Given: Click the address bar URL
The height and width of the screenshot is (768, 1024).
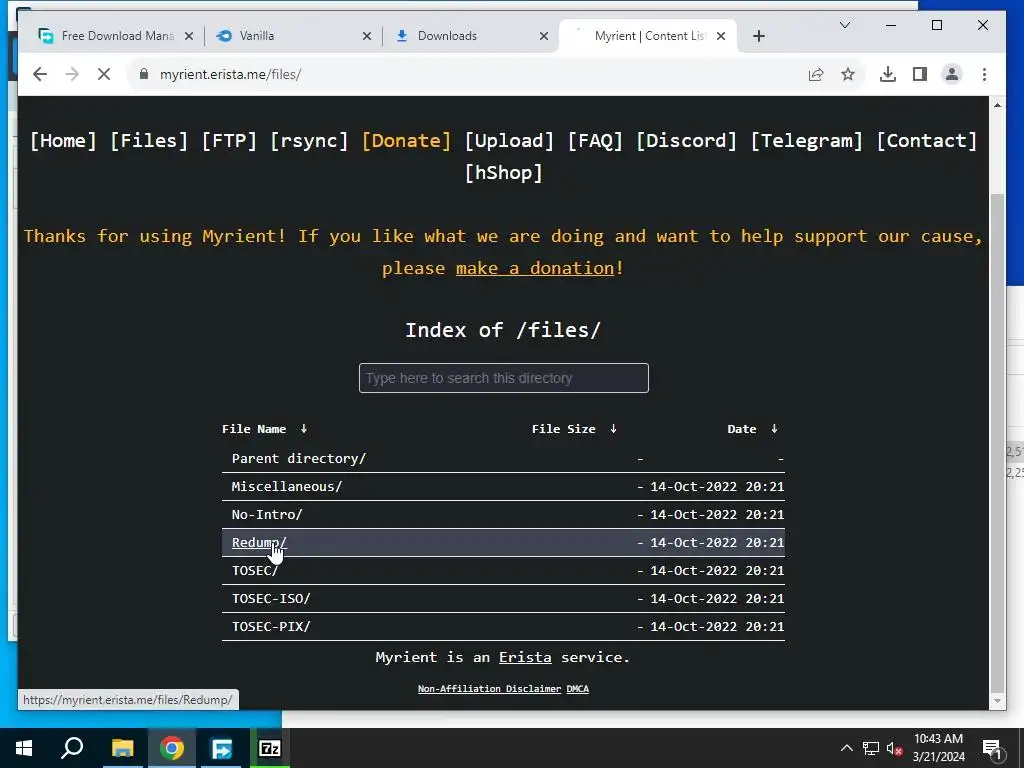Looking at the screenshot, I should pos(231,74).
